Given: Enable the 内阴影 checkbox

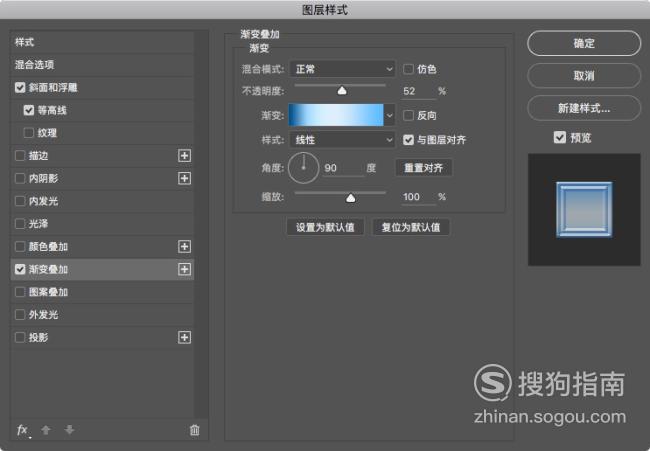Looking at the screenshot, I should coord(20,178).
